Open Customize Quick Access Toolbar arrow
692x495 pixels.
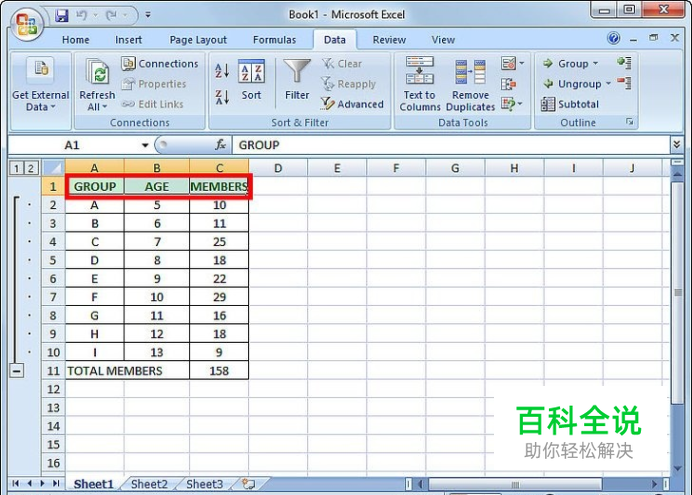[x=148, y=15]
